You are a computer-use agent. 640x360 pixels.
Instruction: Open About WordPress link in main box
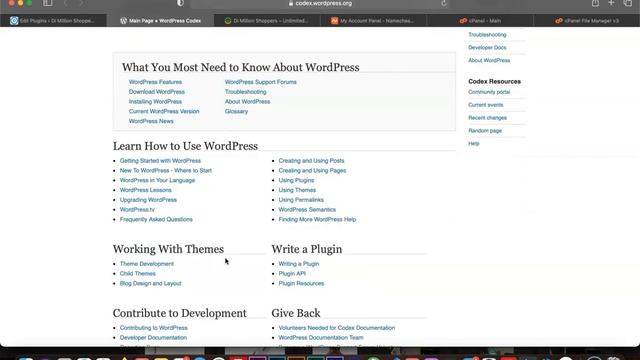pos(247,102)
